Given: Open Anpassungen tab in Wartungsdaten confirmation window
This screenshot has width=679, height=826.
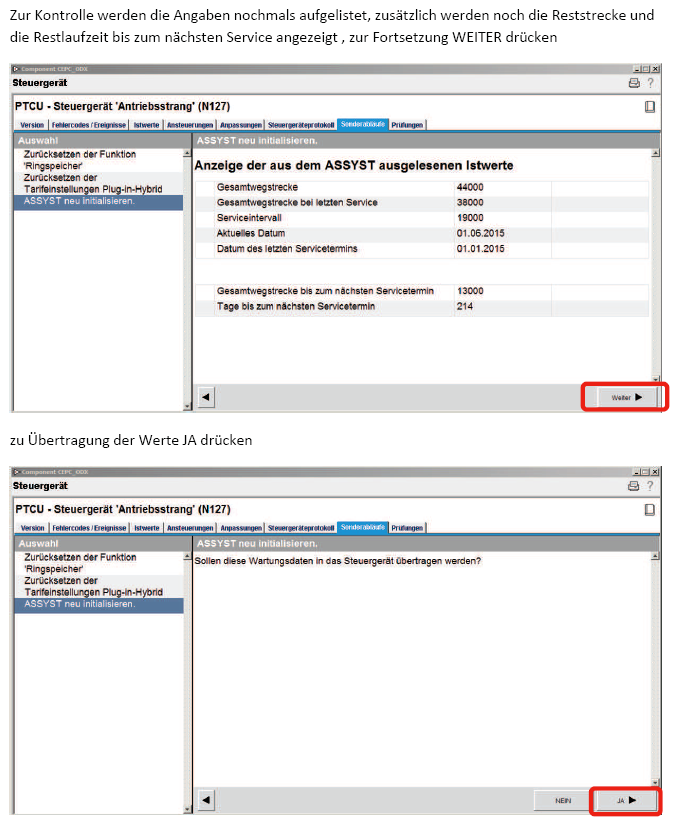Looking at the screenshot, I should (241, 528).
